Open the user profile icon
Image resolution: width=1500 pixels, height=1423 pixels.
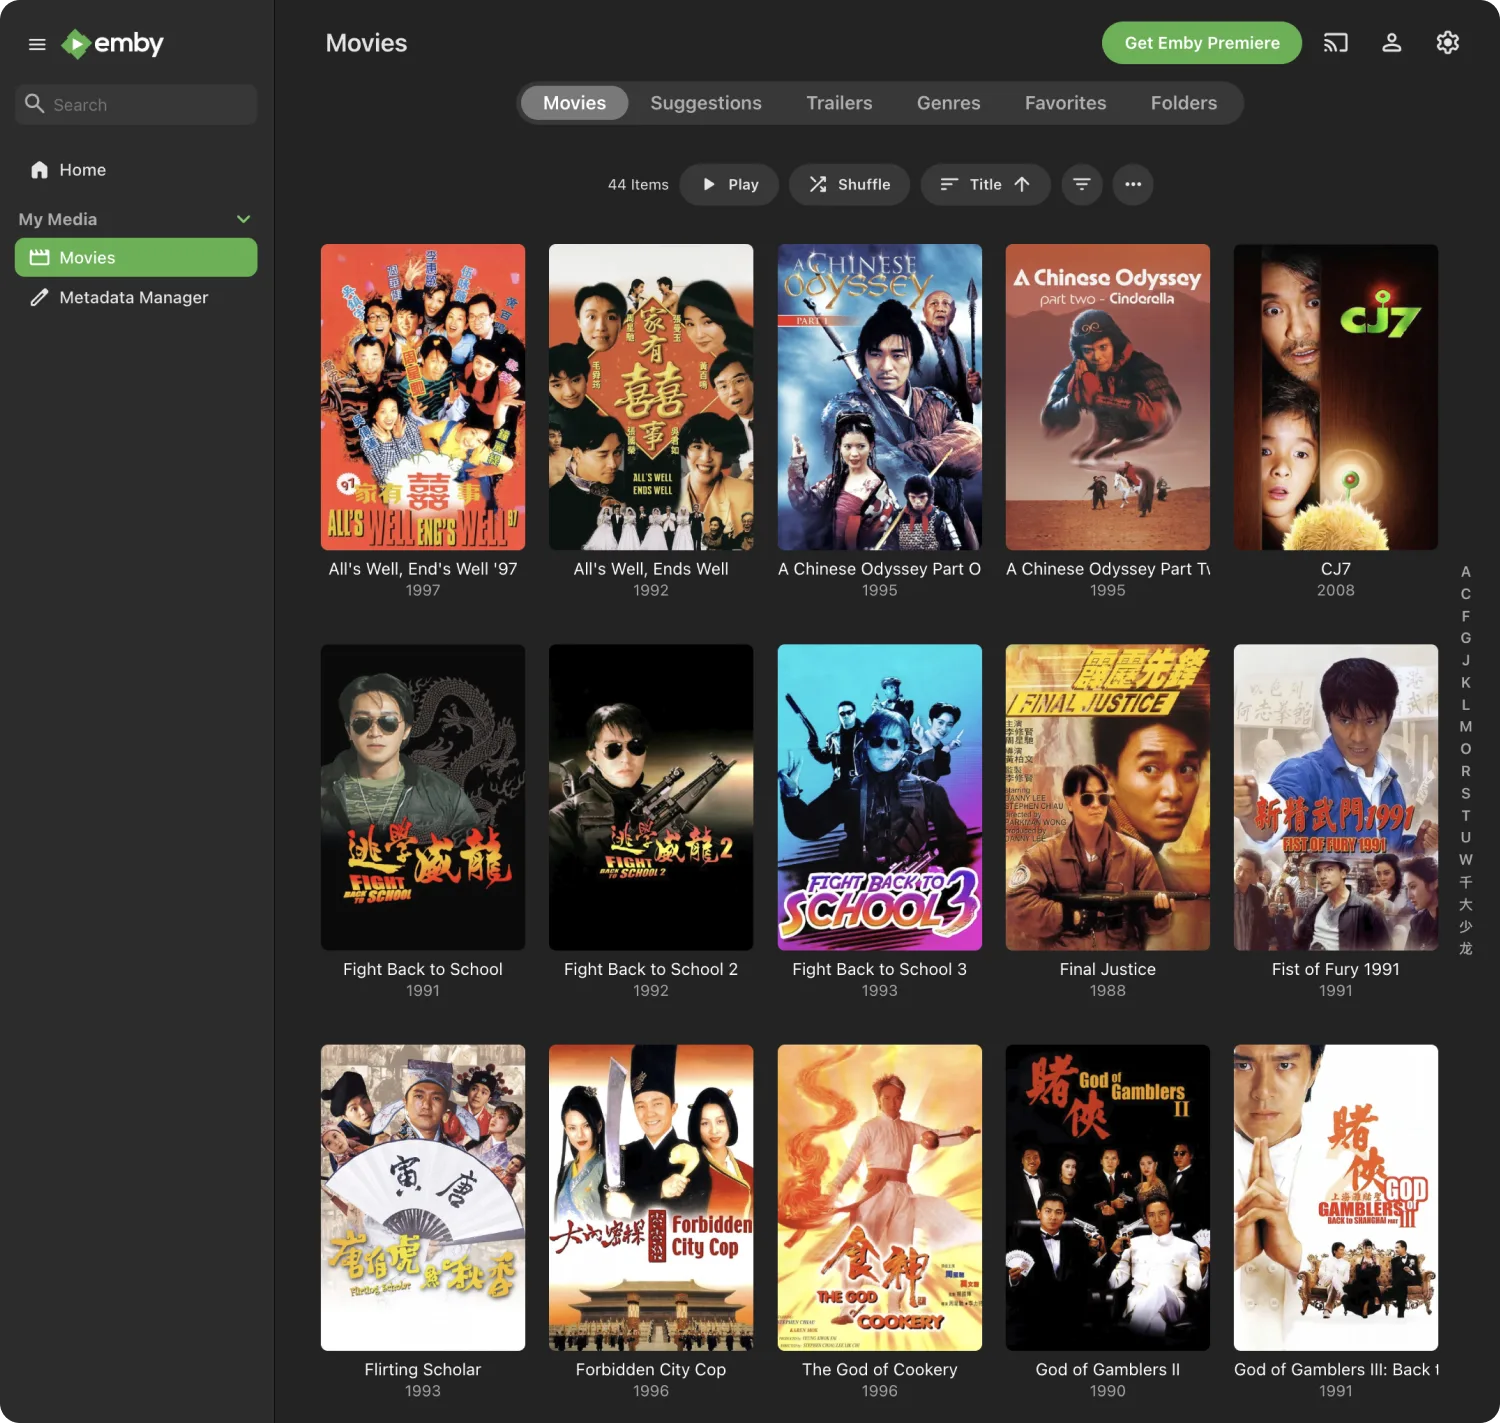point(1391,43)
